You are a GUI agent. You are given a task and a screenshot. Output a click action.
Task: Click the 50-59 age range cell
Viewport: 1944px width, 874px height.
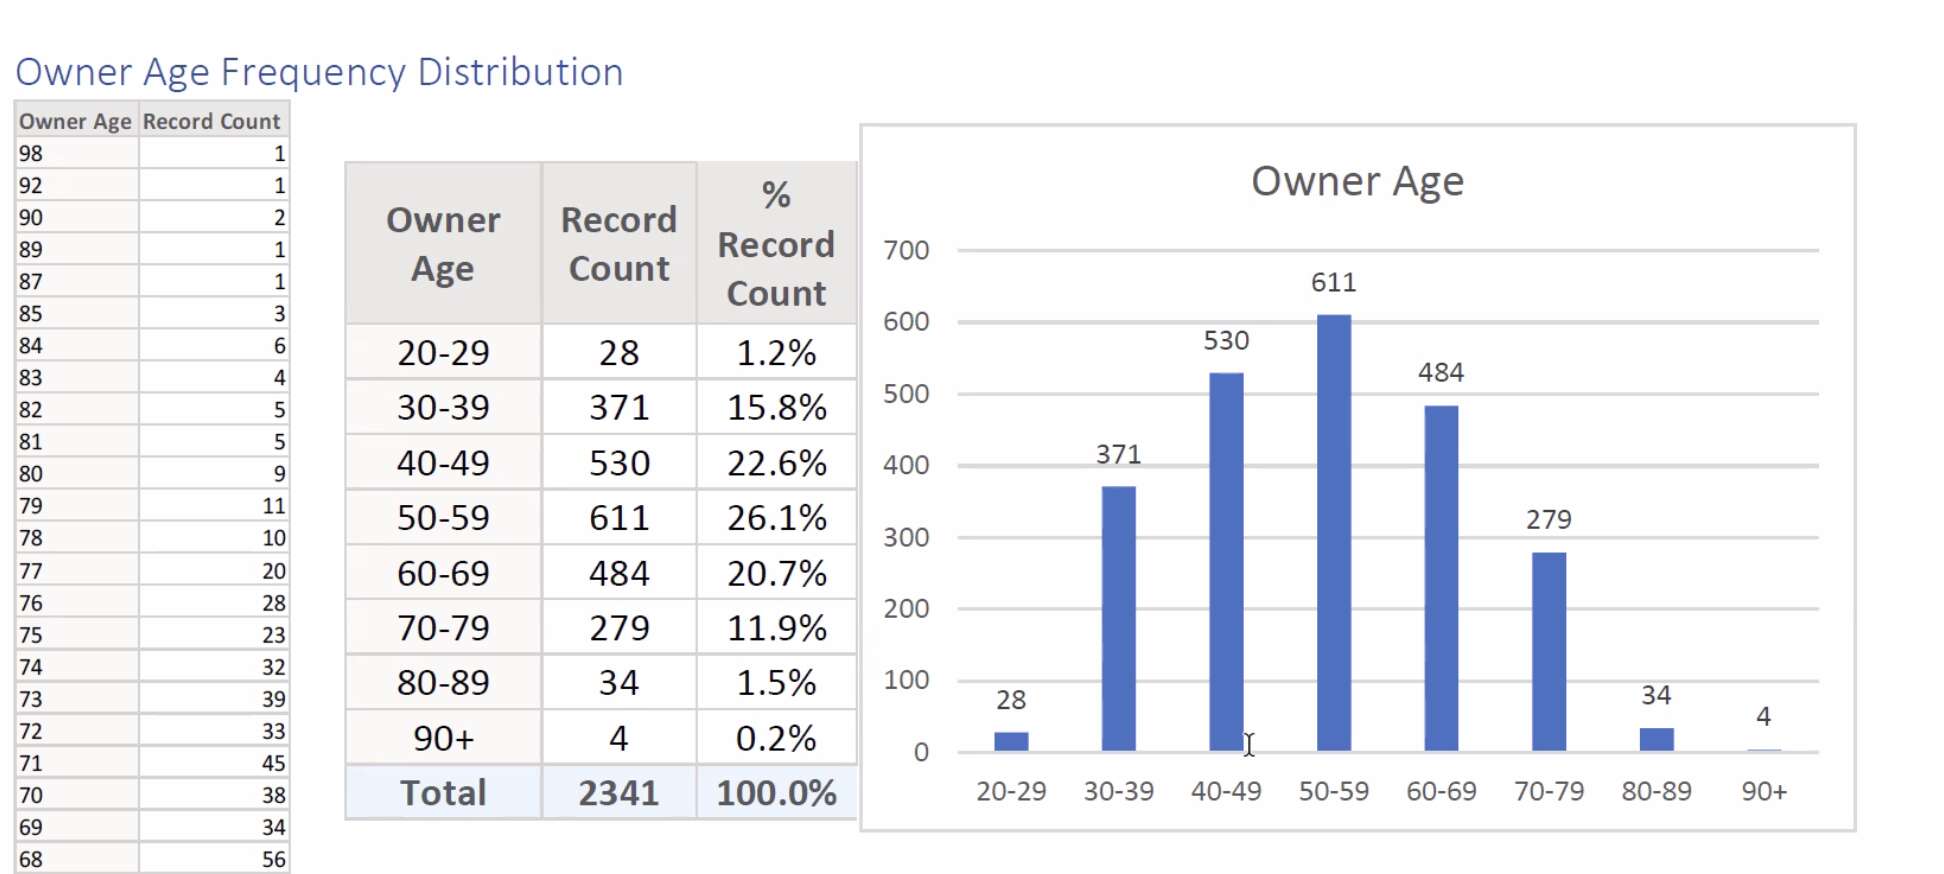pos(443,518)
